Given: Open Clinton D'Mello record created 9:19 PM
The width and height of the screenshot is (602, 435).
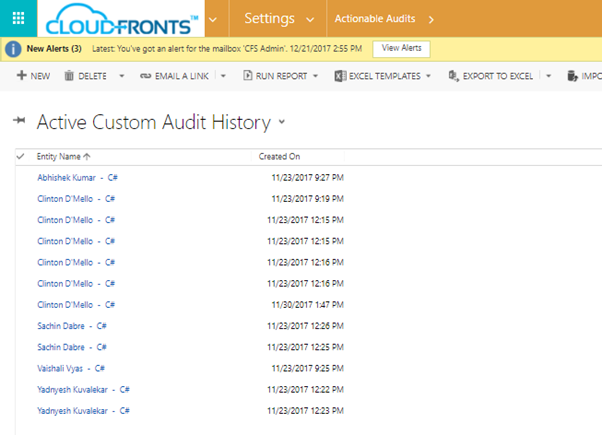Looking at the screenshot, I should (76, 198).
